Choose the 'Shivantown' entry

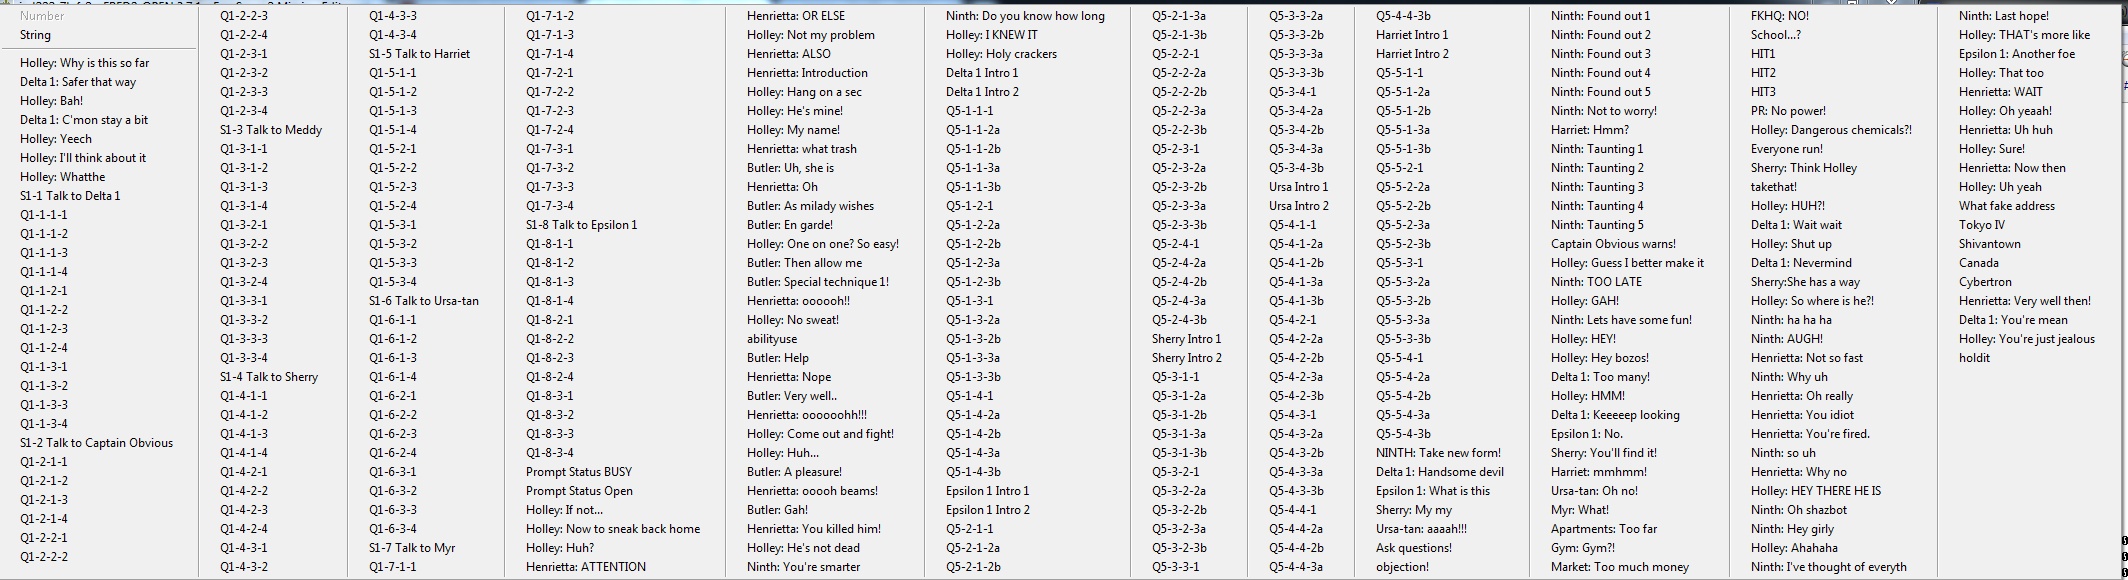[x=1990, y=244]
